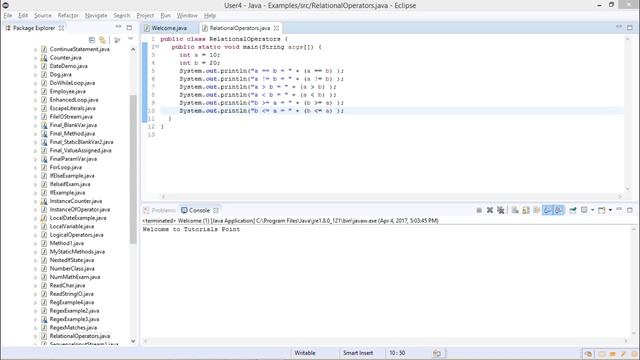Image resolution: width=640 pixels, height=360 pixels.
Task: Minimize the Console view
Action: pos(619,209)
